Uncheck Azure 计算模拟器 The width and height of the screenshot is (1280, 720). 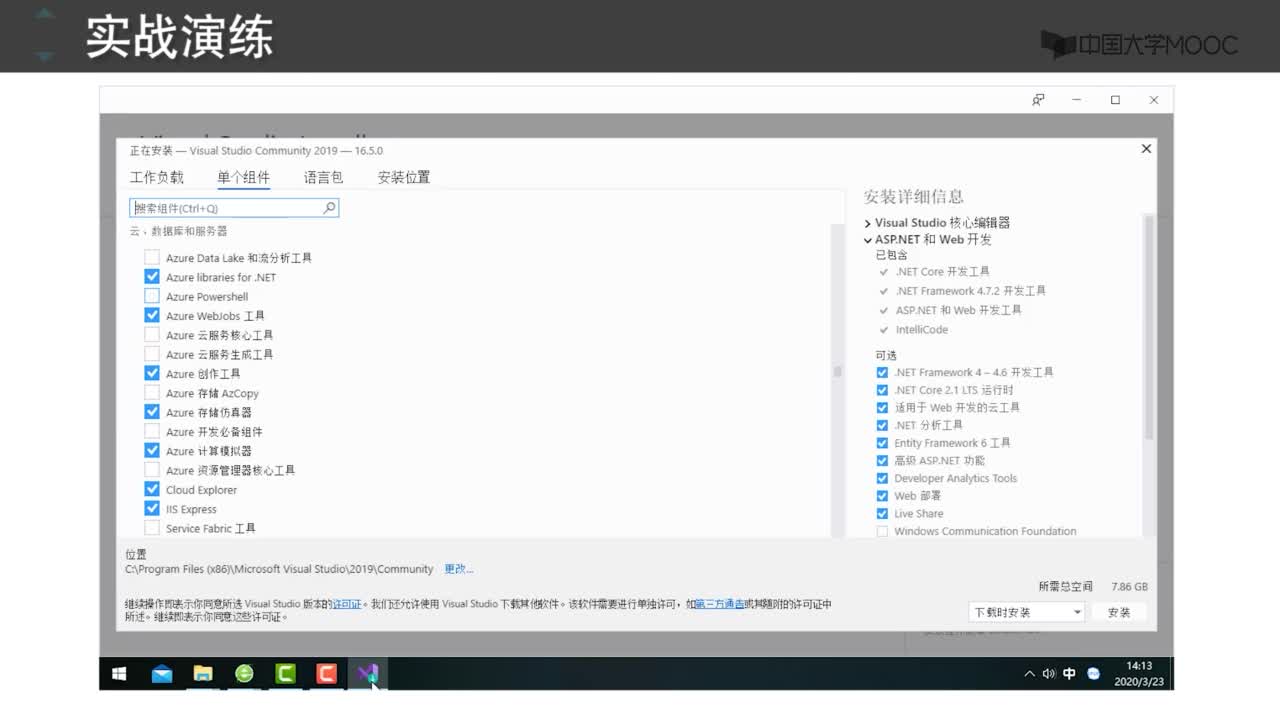pyautogui.click(x=152, y=451)
